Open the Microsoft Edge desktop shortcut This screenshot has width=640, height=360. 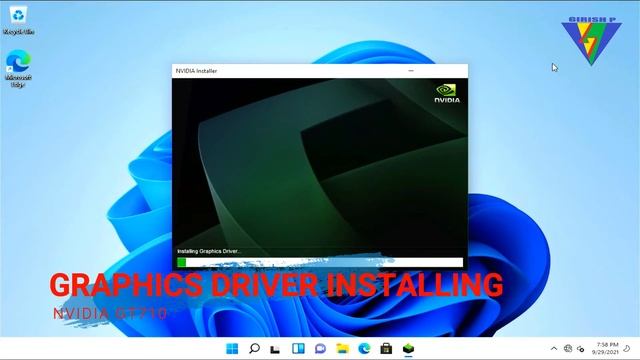(18, 68)
